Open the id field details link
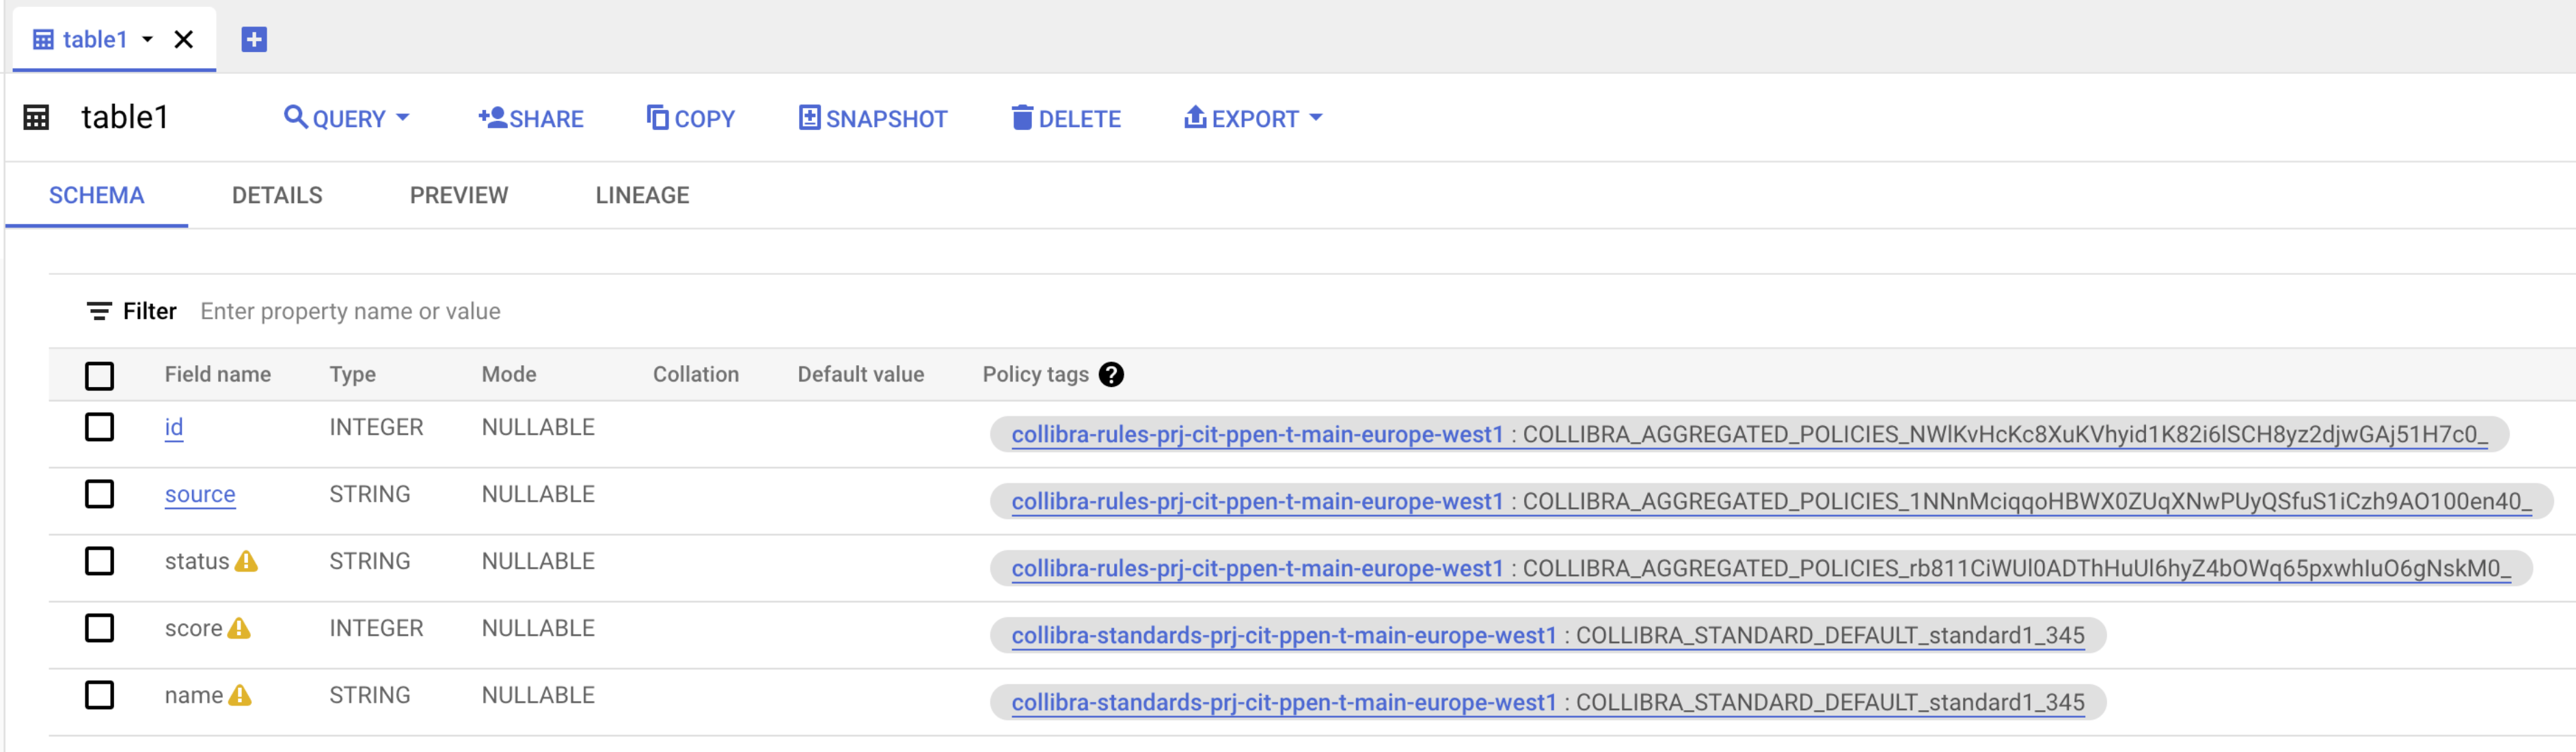 pyautogui.click(x=173, y=427)
